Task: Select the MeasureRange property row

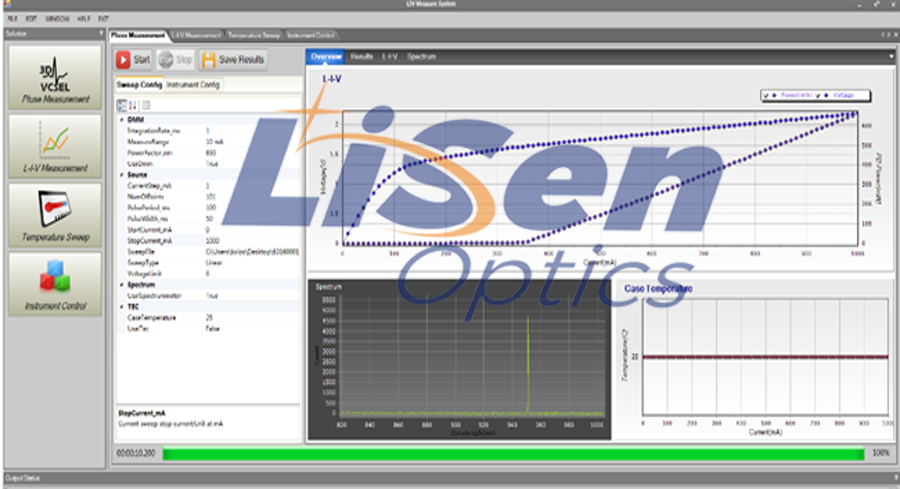Action: (208, 141)
